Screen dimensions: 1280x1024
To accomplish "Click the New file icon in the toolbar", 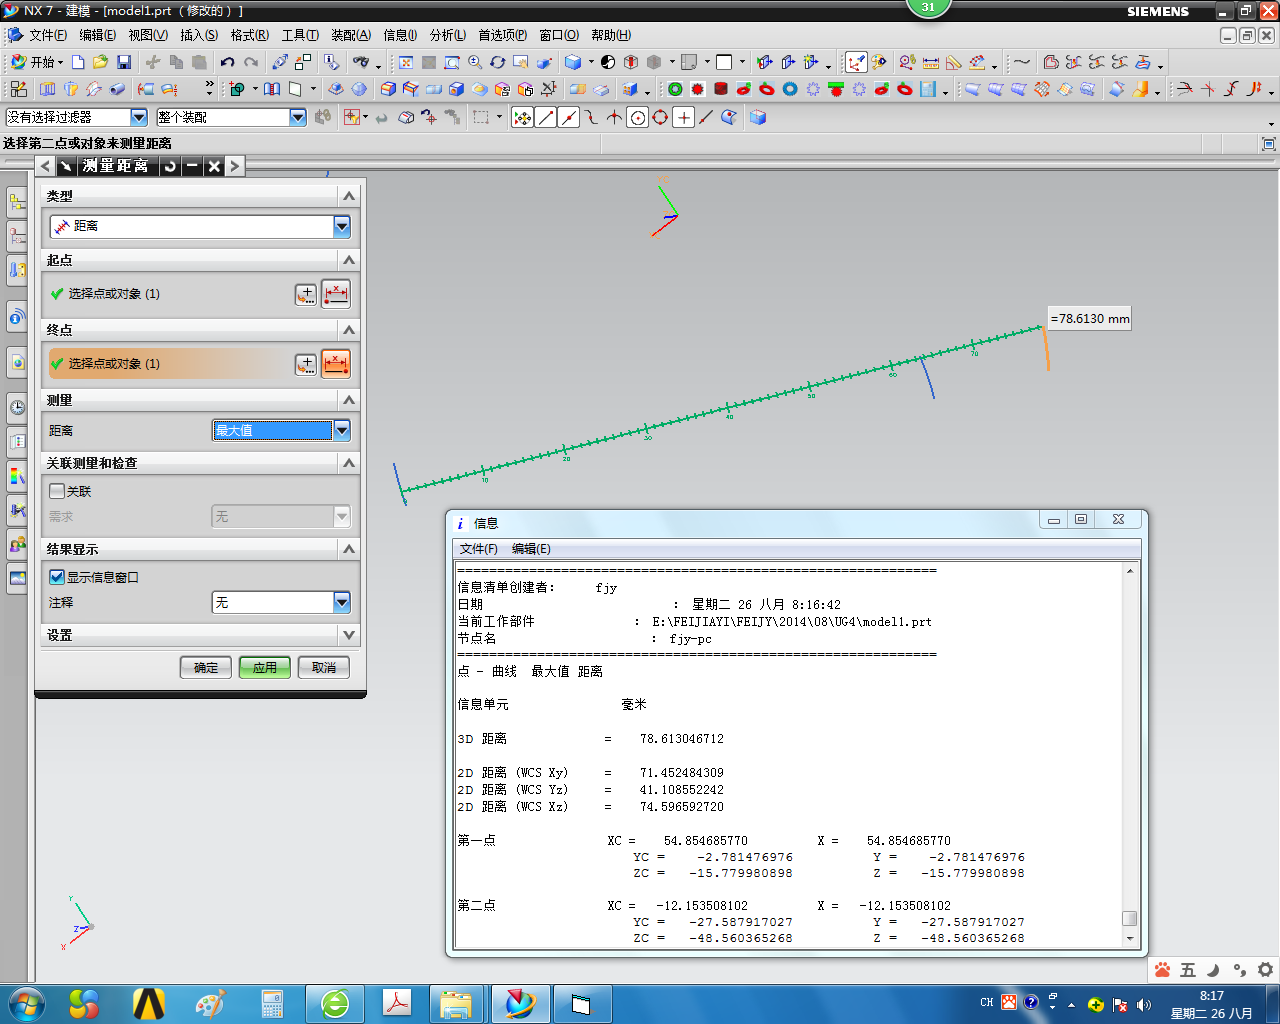I will (x=78, y=62).
